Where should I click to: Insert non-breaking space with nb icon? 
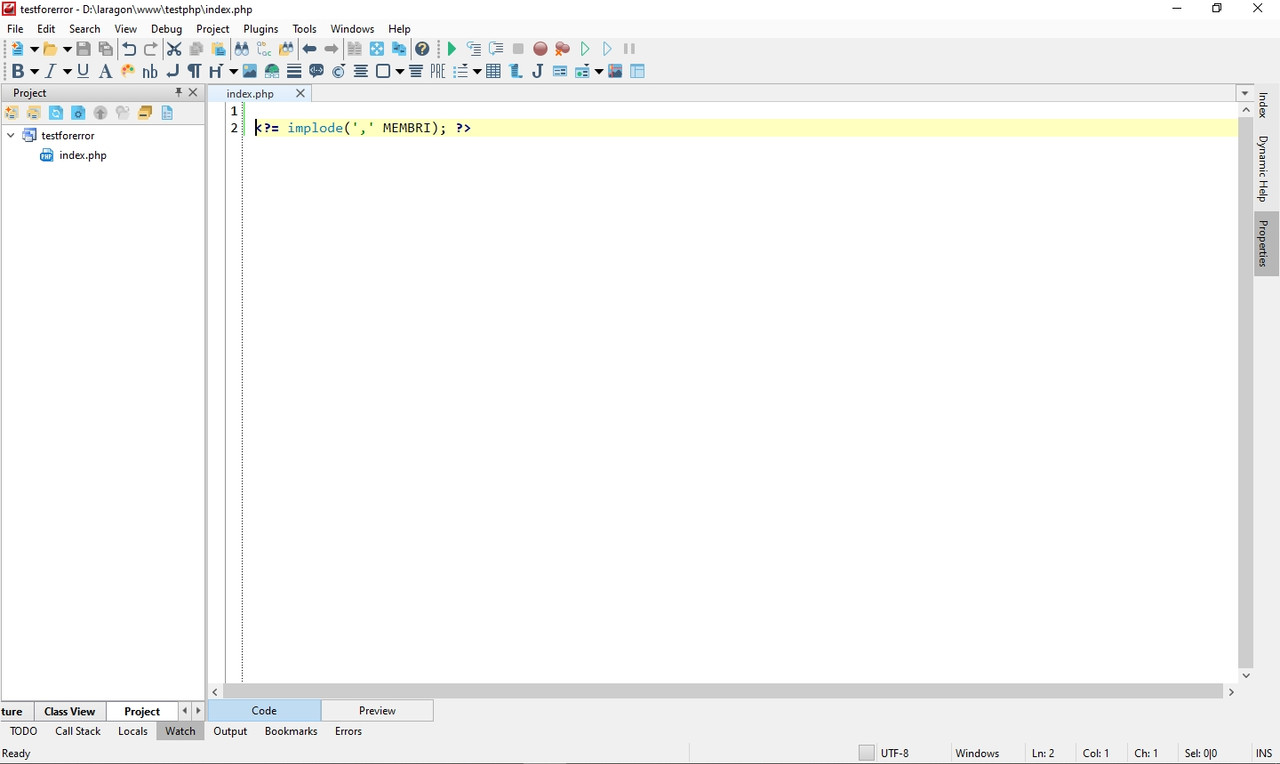pos(150,71)
